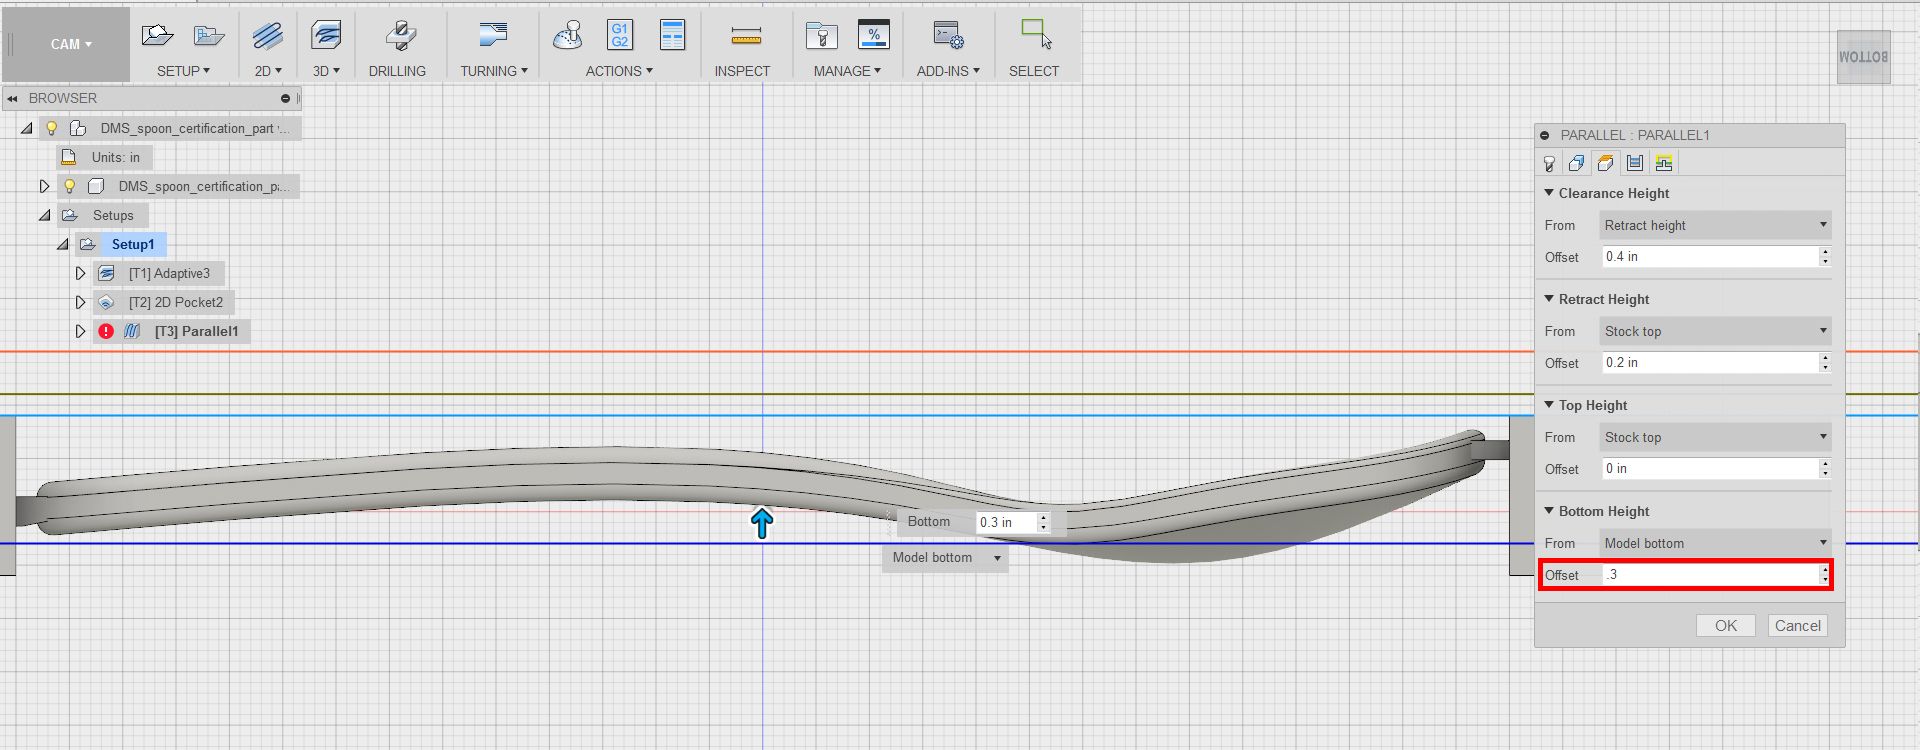Switch to the Tool tab in Parallel dialog

tap(1549, 163)
